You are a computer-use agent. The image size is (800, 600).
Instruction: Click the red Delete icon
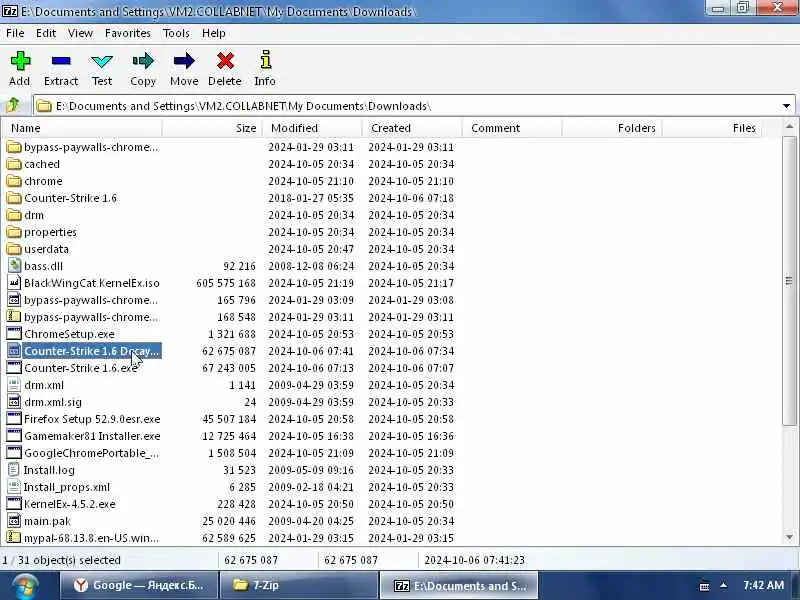tap(225, 61)
